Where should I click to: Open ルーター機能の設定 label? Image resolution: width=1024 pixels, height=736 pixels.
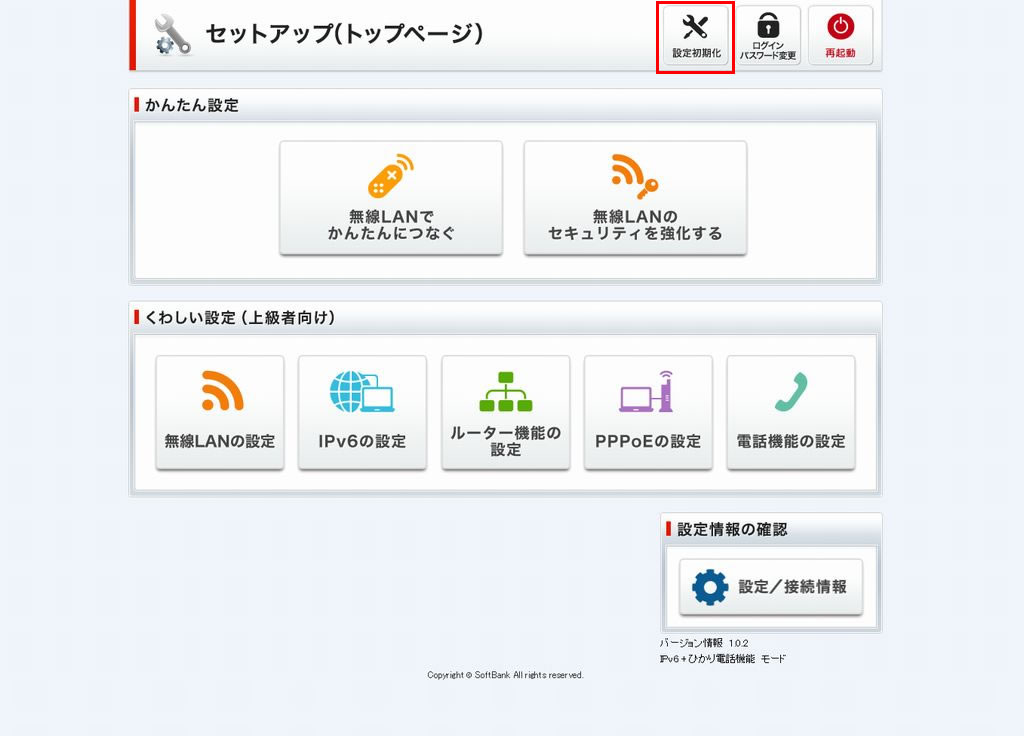[x=505, y=441]
